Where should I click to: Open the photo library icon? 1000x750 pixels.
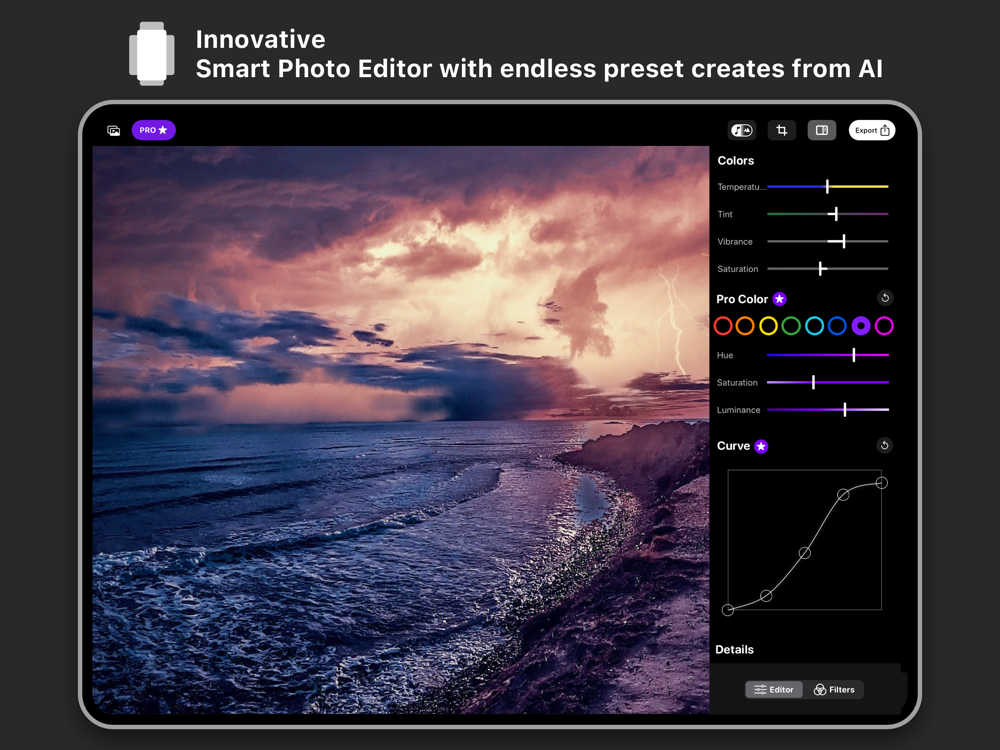click(x=114, y=131)
